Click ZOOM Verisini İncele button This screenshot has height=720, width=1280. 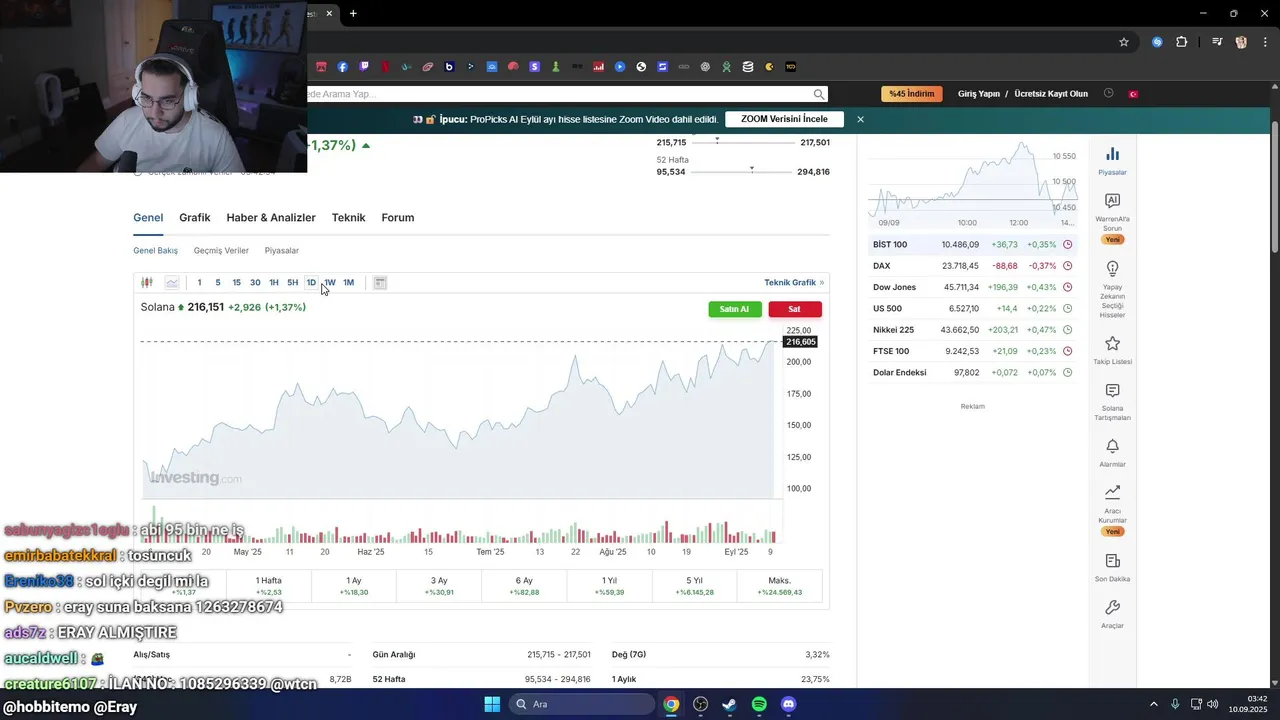tap(784, 119)
